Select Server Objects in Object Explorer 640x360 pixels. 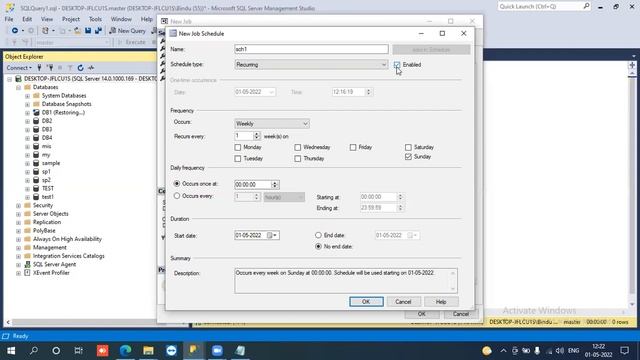(x=51, y=214)
